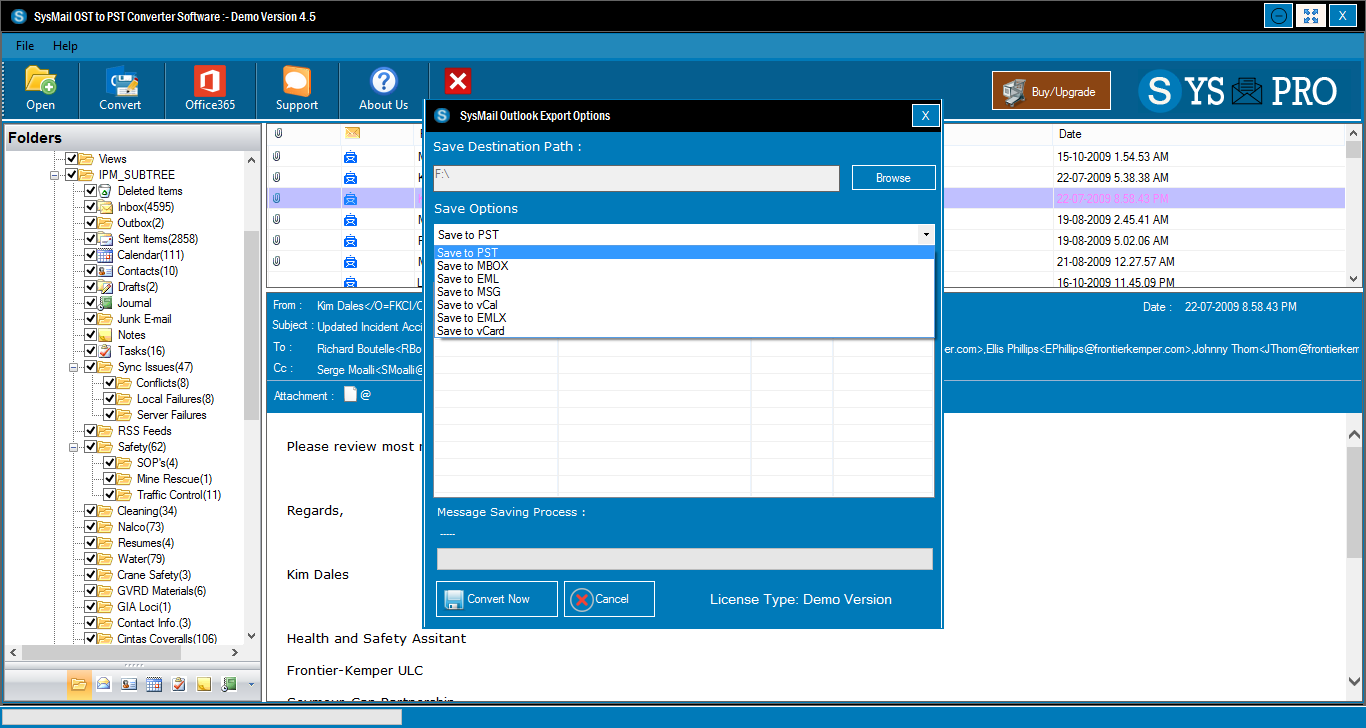Toggle the Notes folder checkbox
Screen dimensions: 1366x728
[91, 335]
